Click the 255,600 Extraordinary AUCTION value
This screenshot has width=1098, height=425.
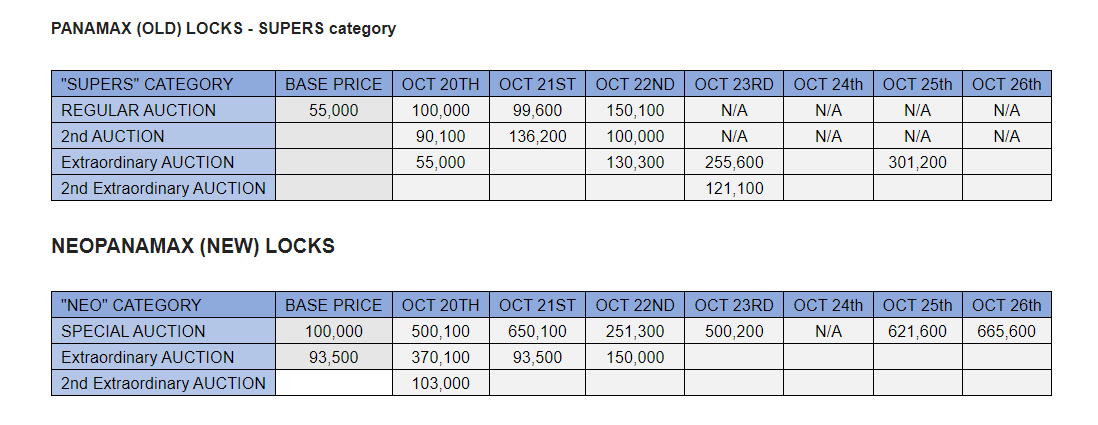point(734,162)
